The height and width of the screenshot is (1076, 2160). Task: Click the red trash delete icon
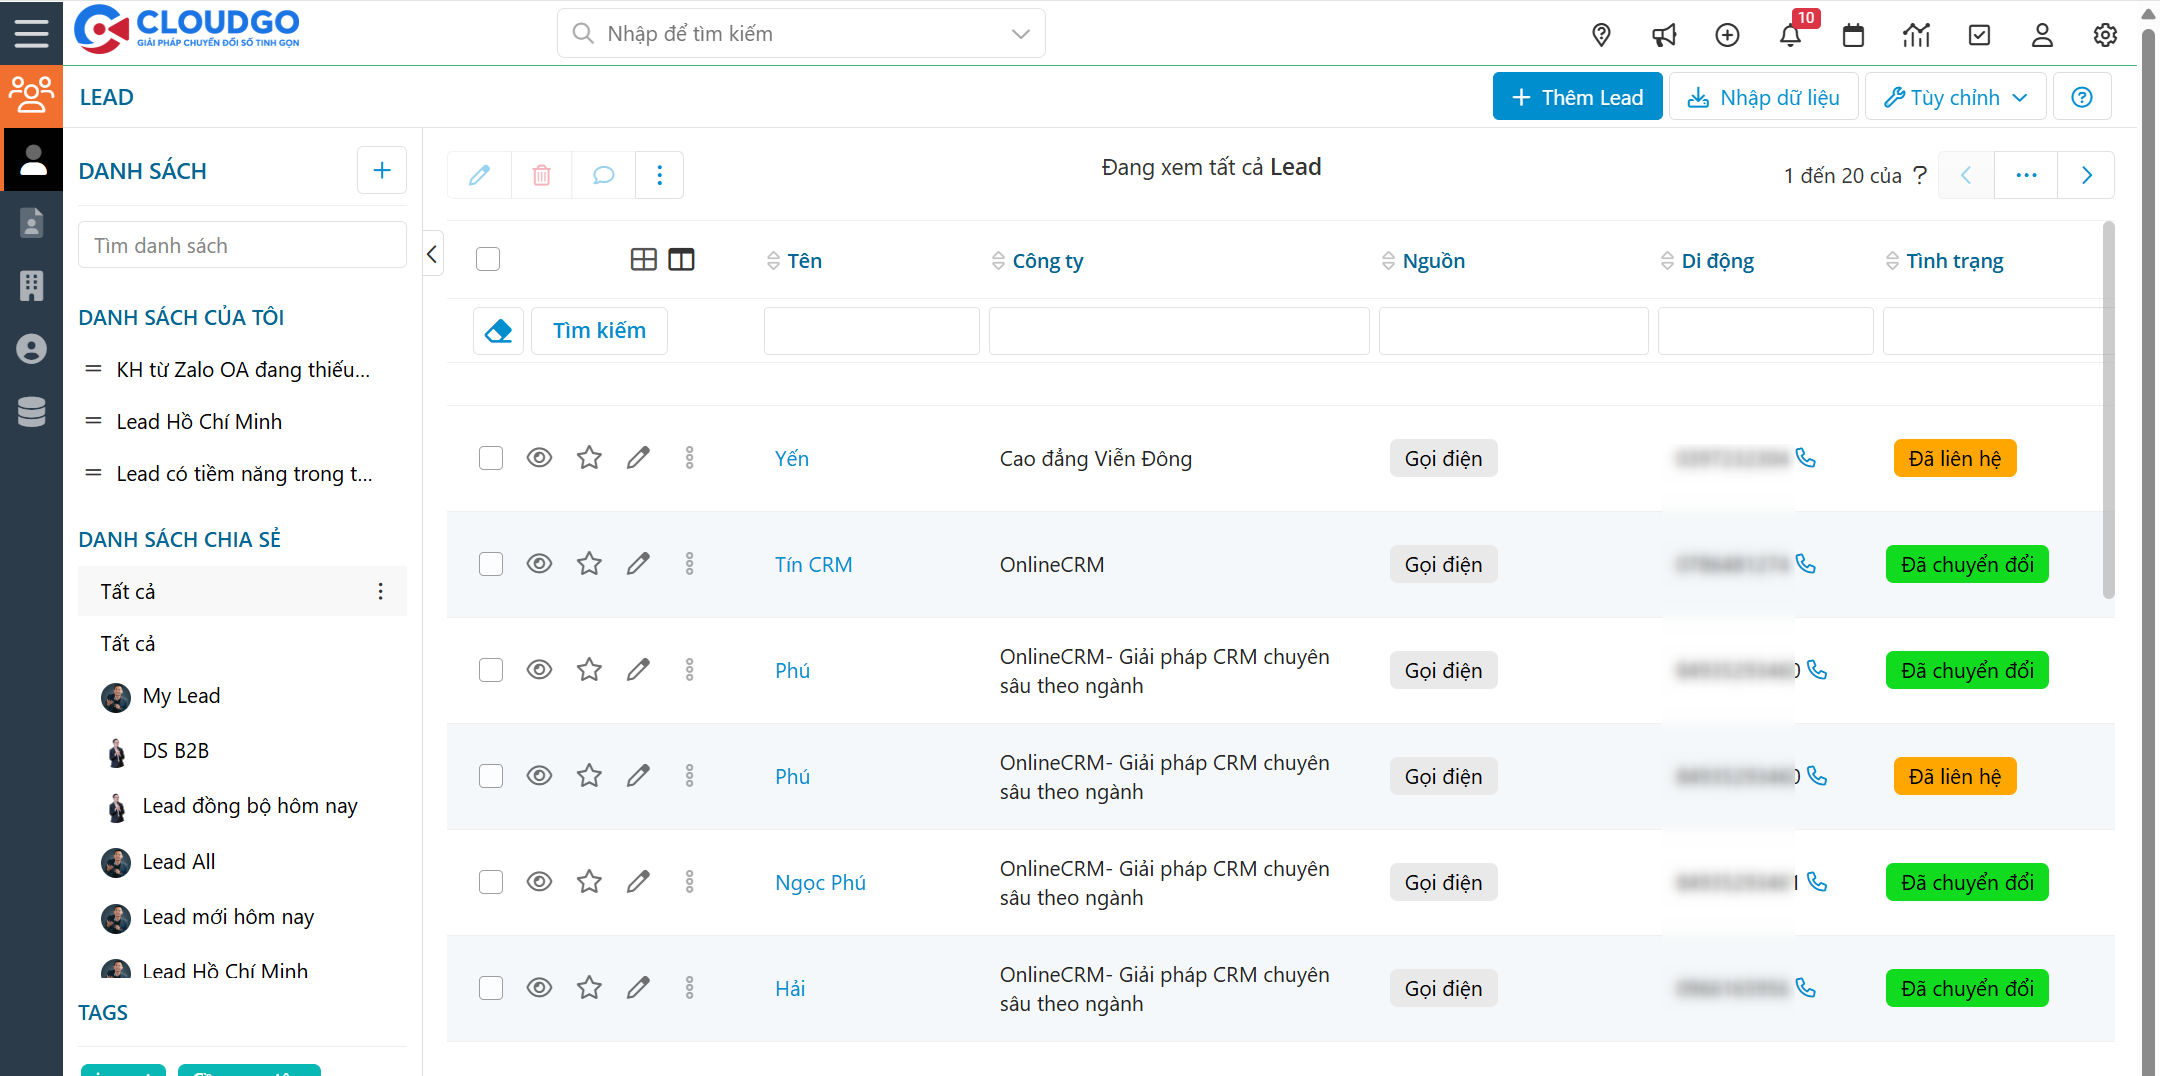click(541, 176)
